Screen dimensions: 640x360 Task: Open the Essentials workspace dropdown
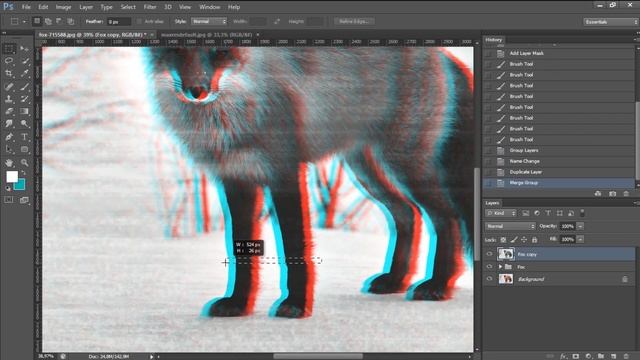click(610, 22)
